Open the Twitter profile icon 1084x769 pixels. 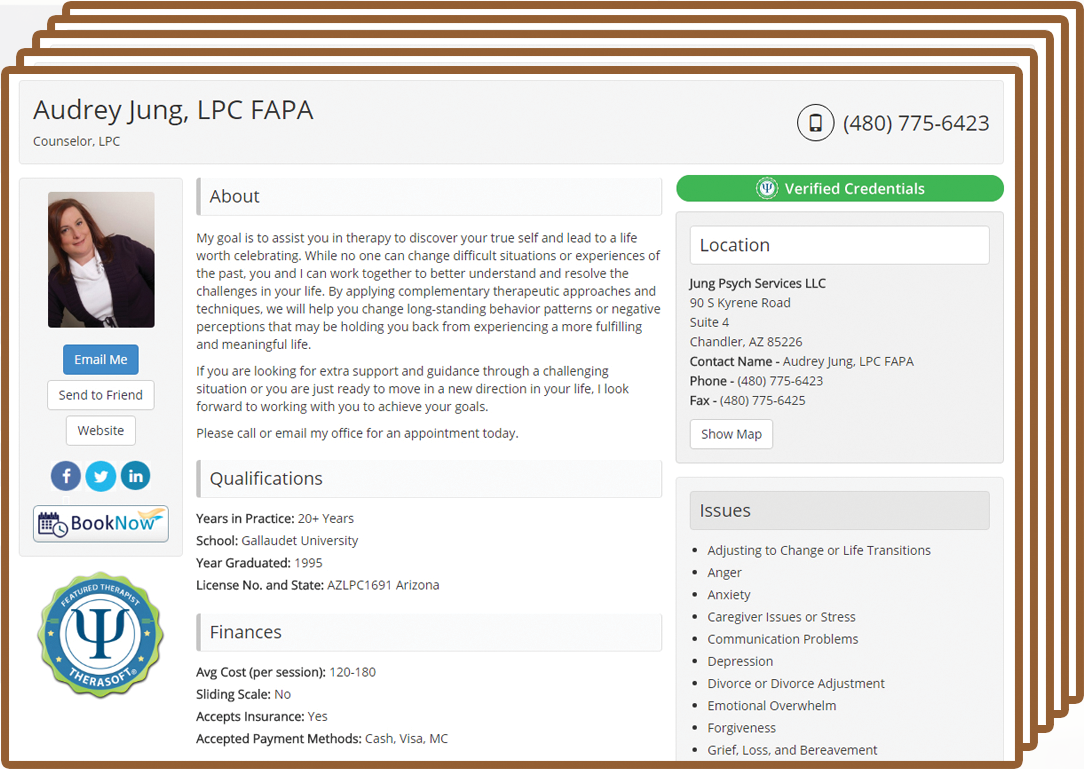[101, 476]
